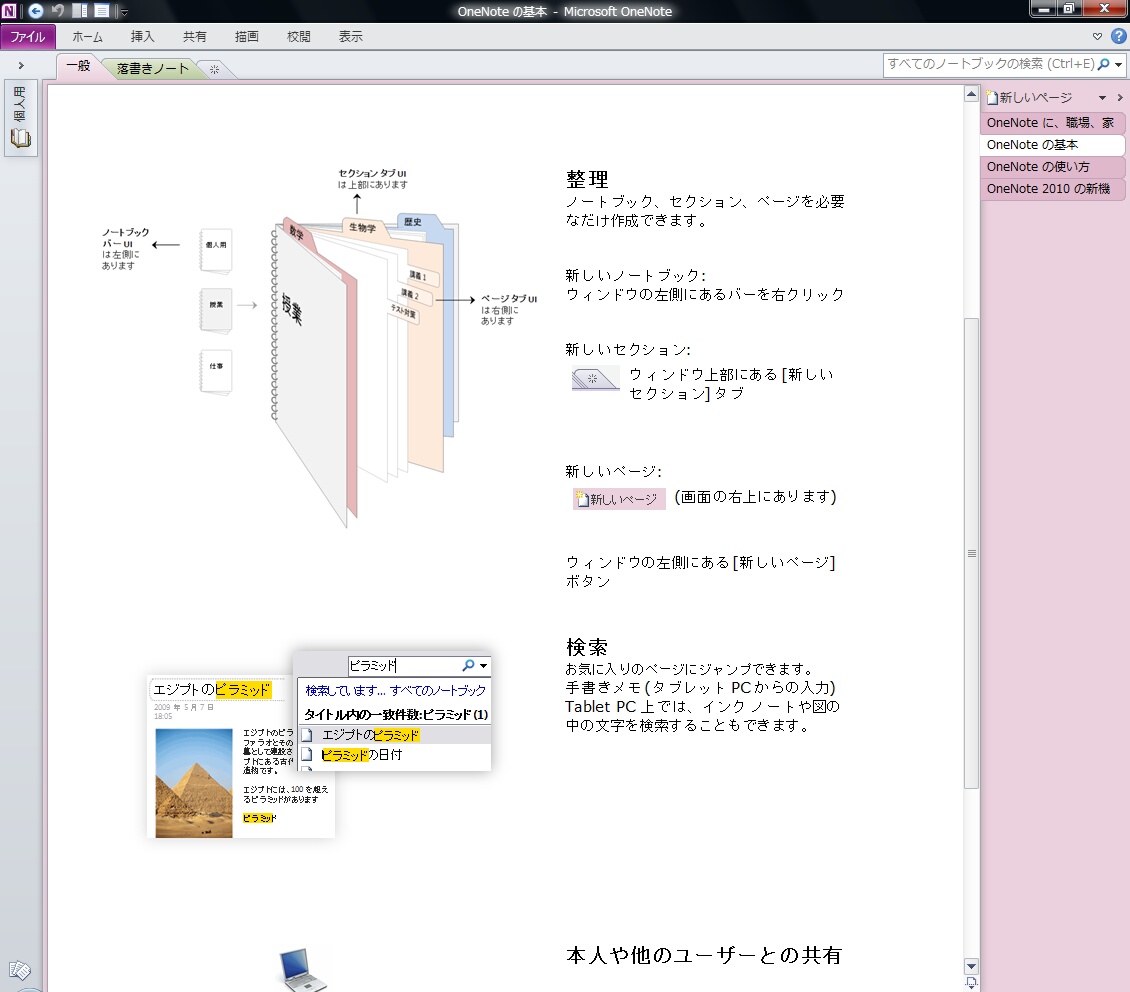Click the 新しいセクション: text
The image size is (1130, 992).
[x=628, y=349]
